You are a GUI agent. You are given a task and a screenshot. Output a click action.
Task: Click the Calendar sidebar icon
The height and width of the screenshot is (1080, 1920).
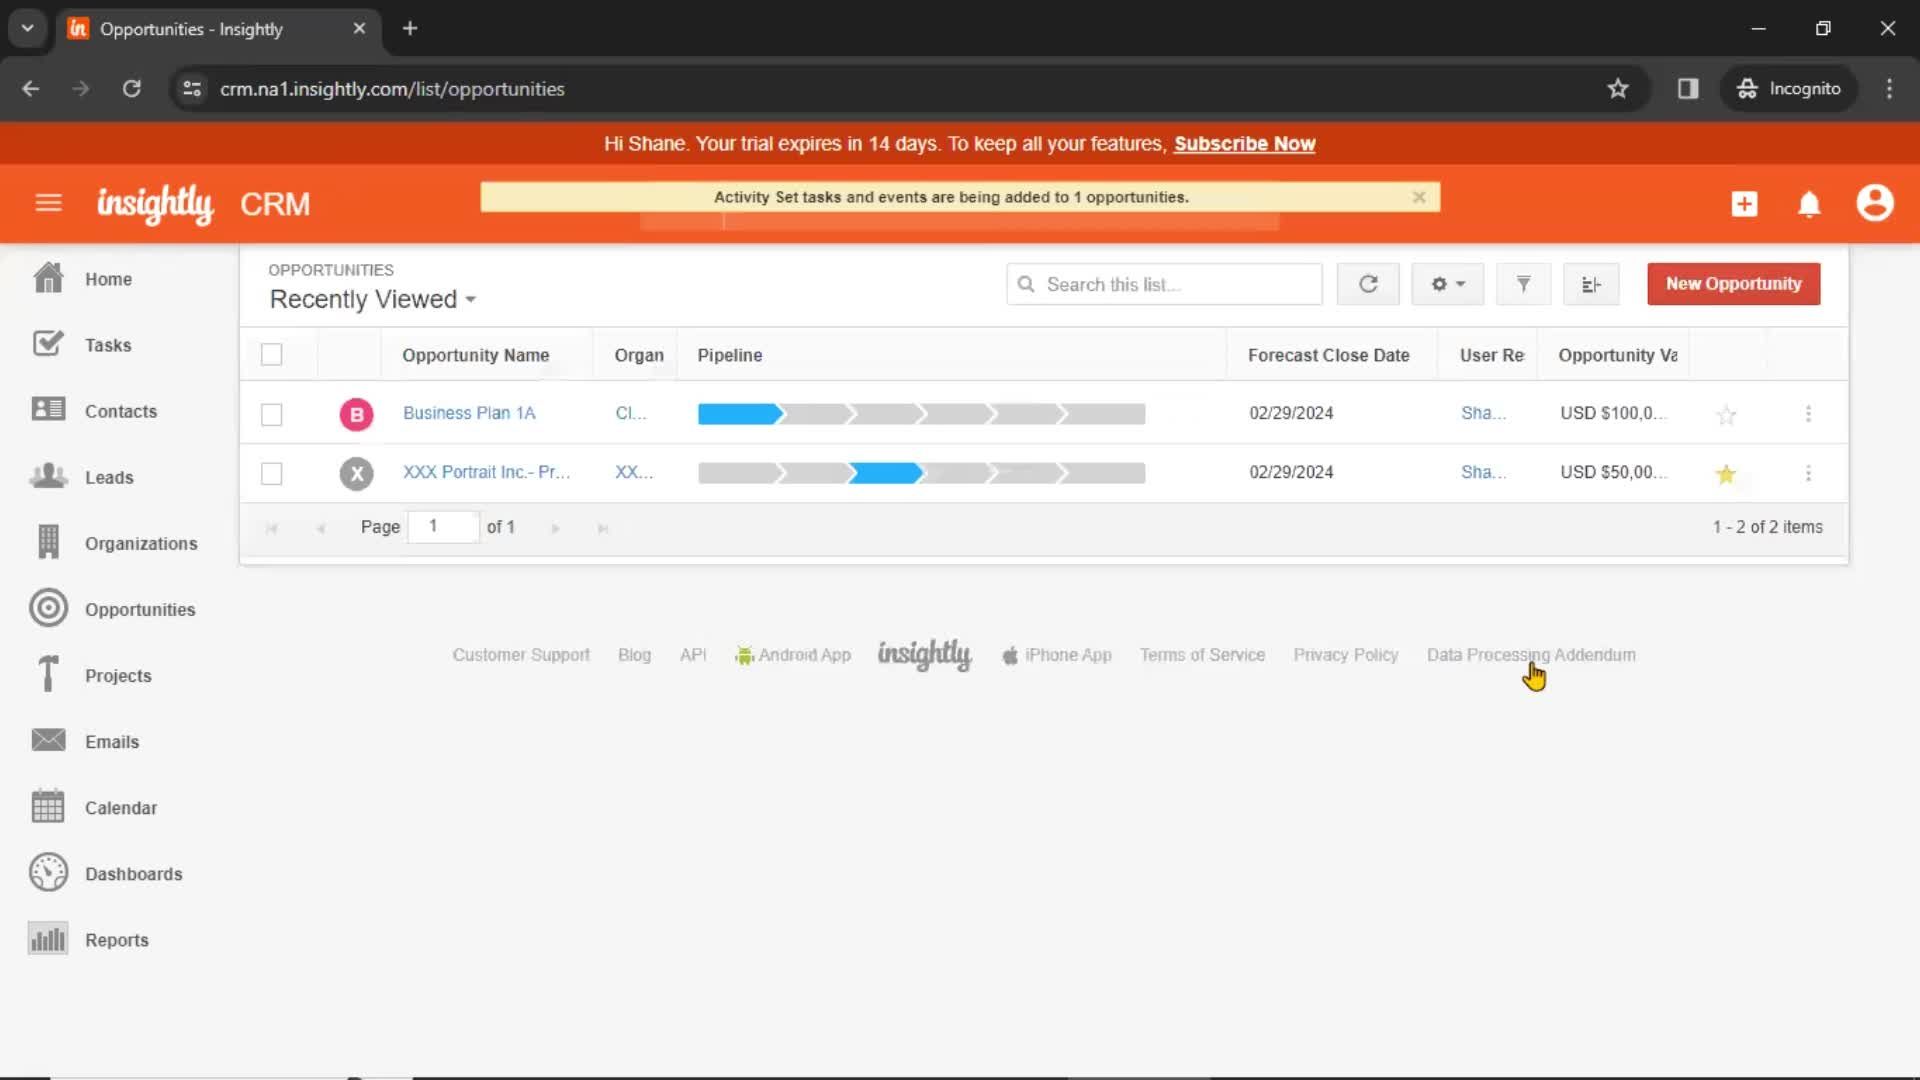[x=48, y=806]
